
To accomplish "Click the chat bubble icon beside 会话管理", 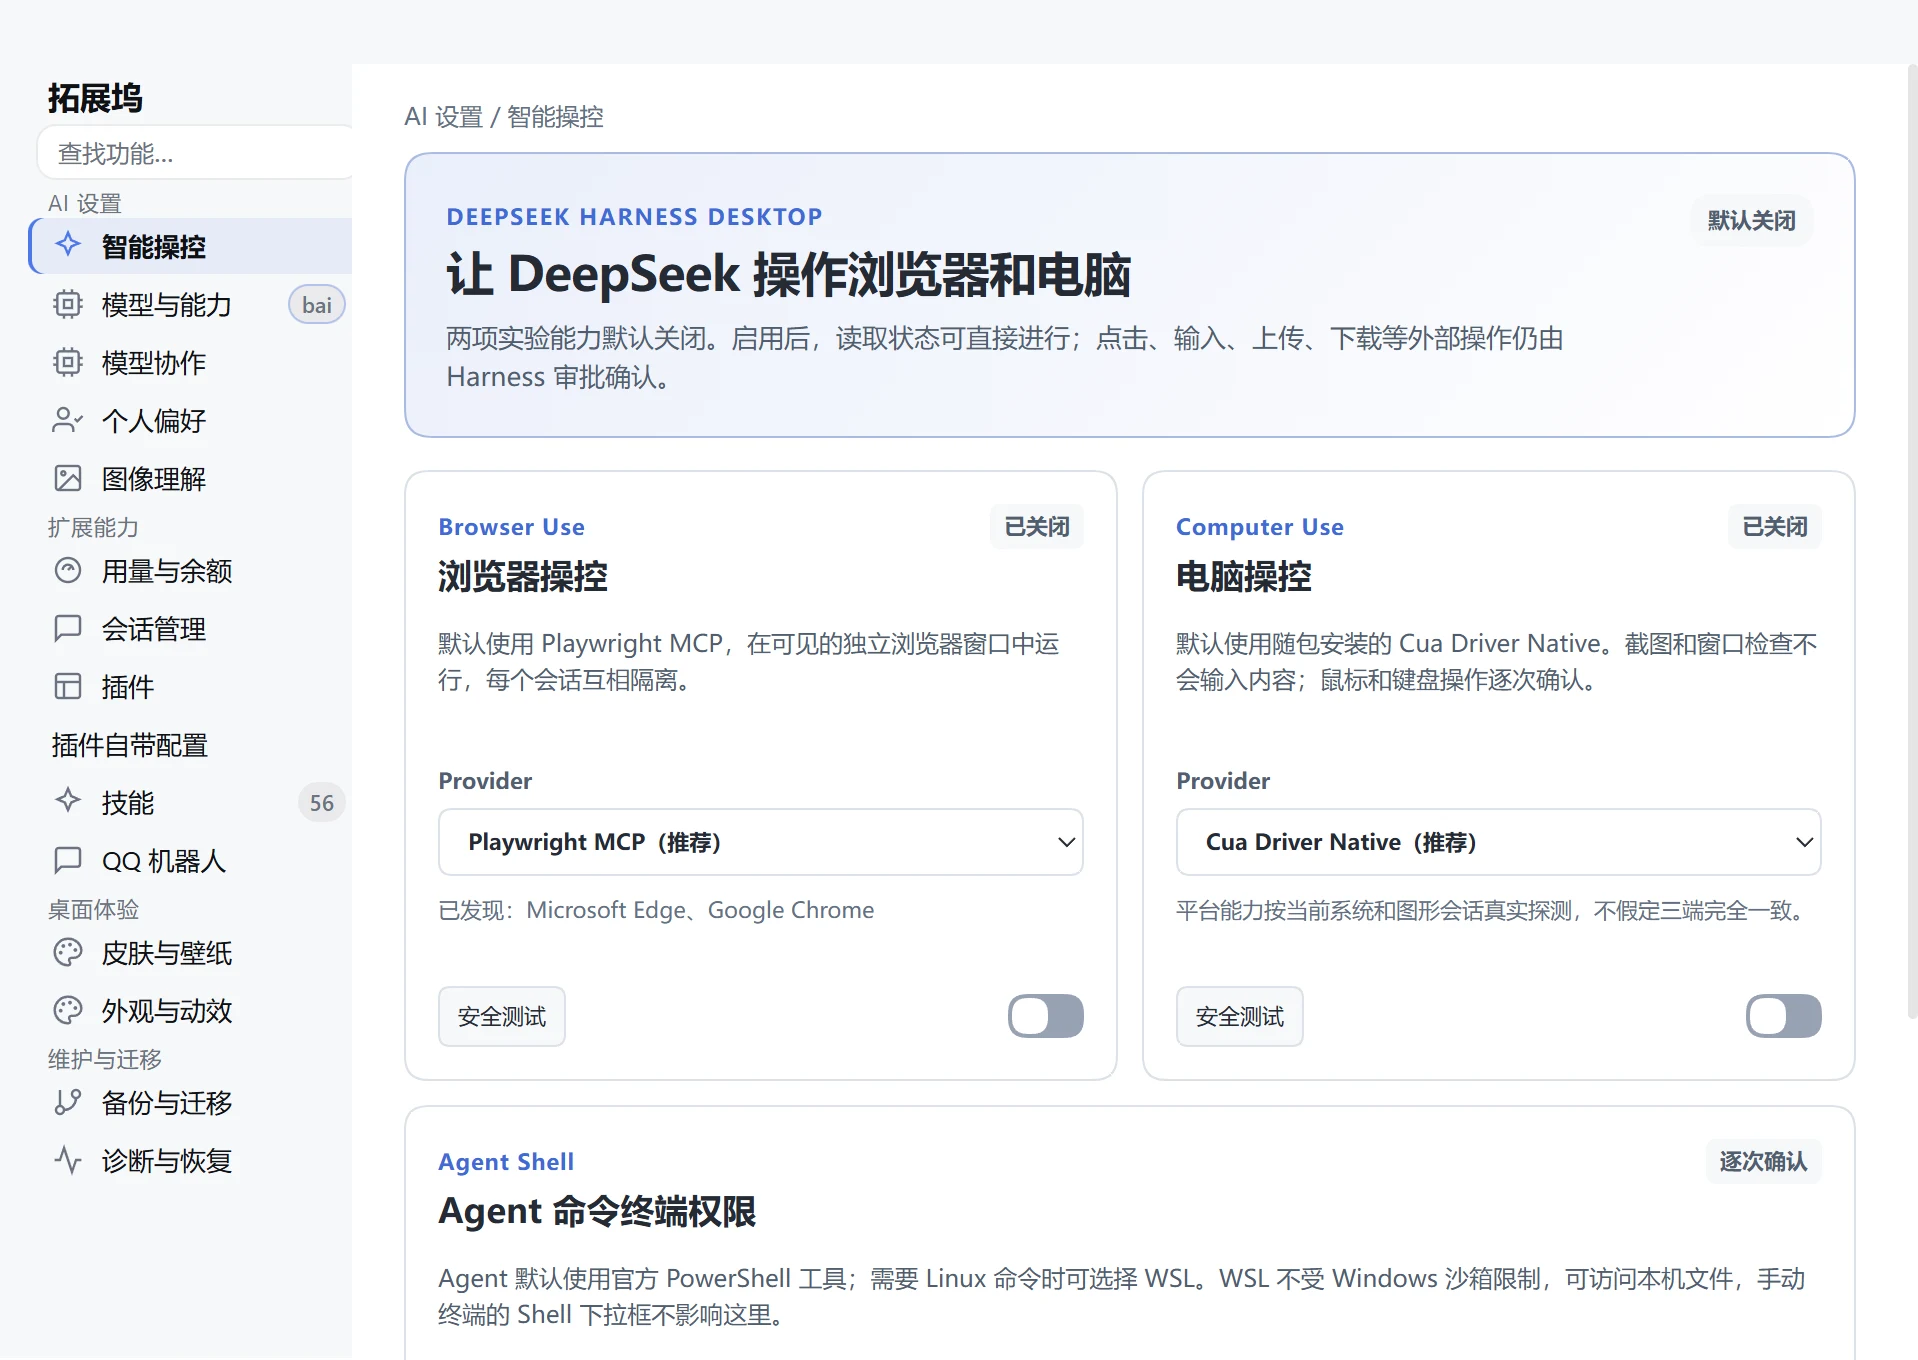I will click(68, 628).
